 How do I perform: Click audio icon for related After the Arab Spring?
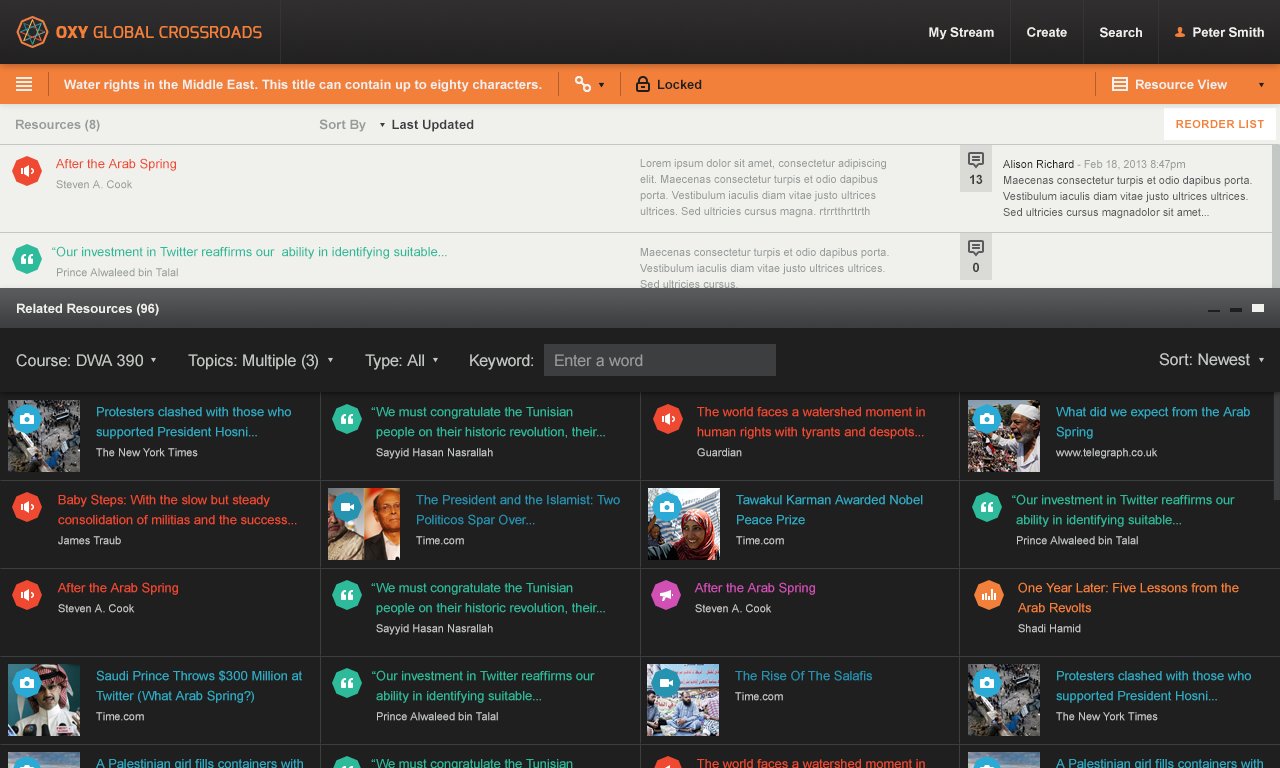point(27,595)
